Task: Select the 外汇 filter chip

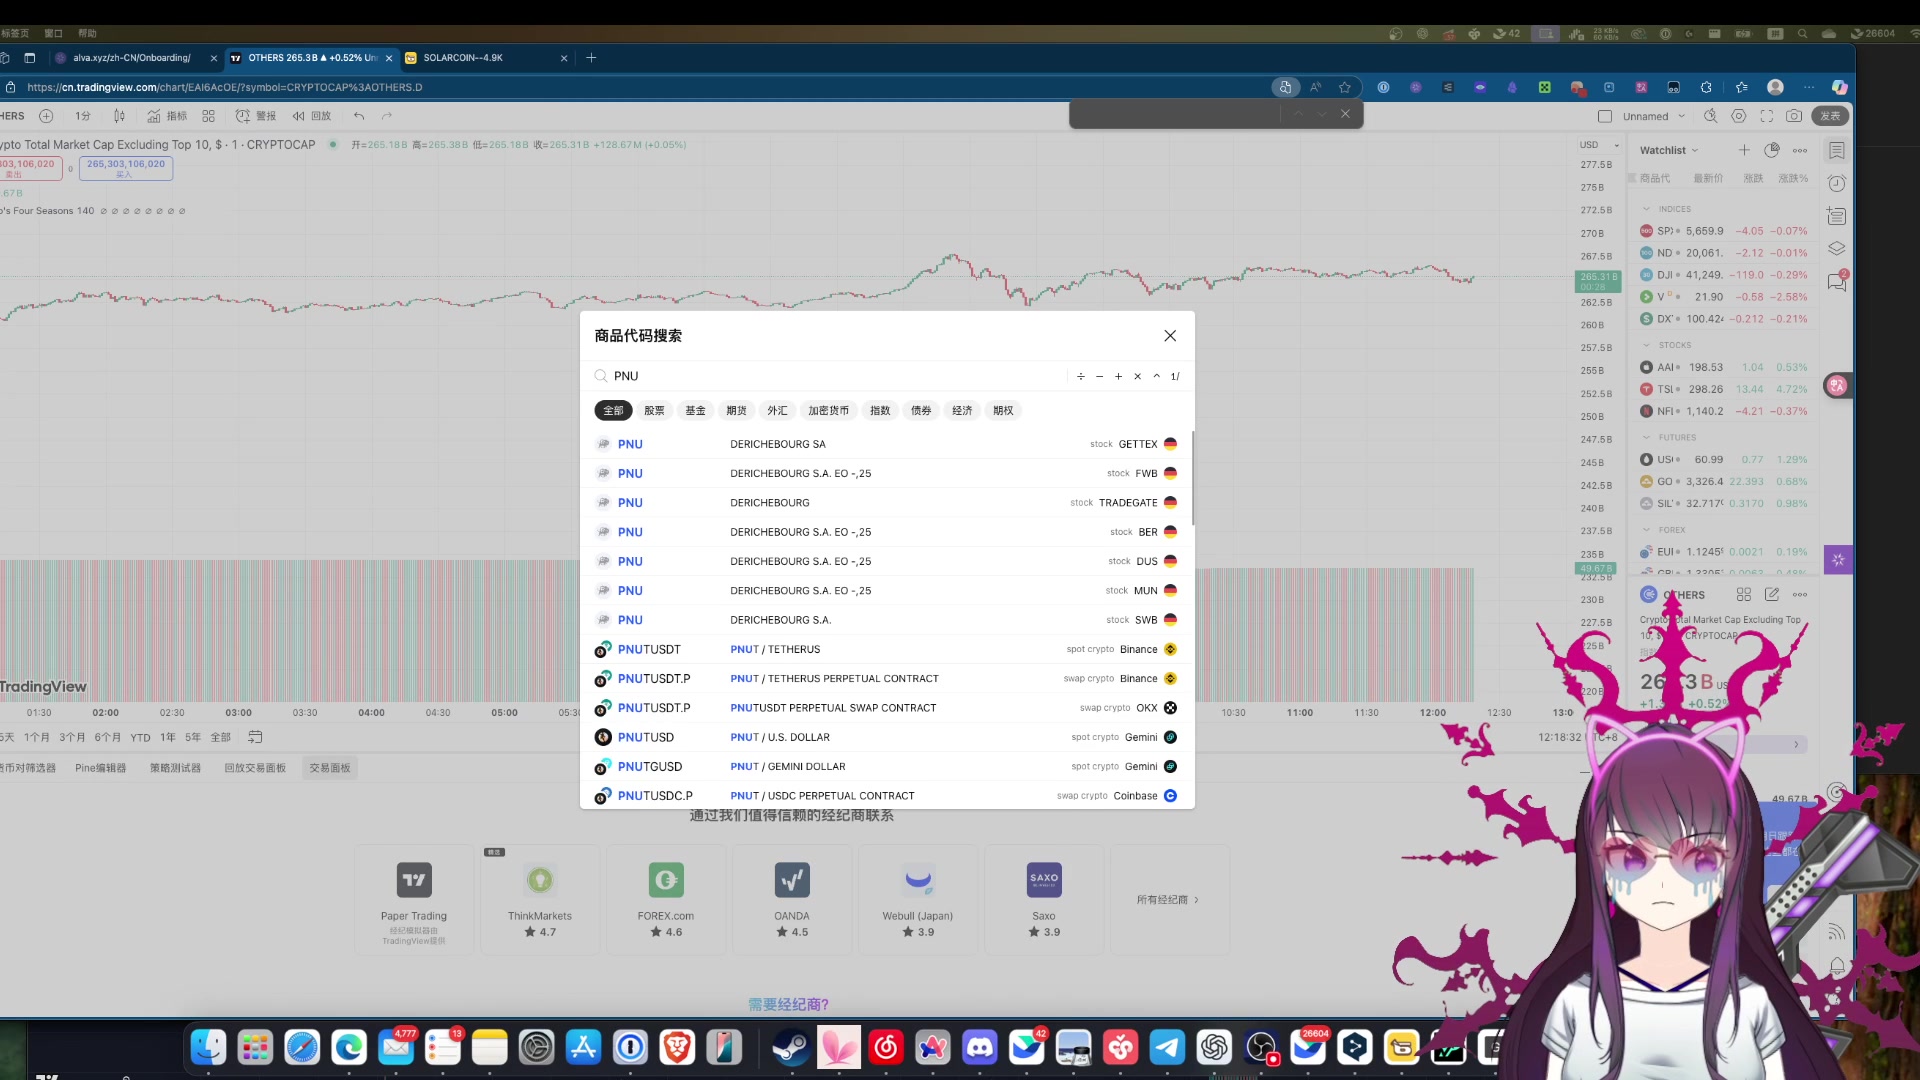Action: point(777,411)
